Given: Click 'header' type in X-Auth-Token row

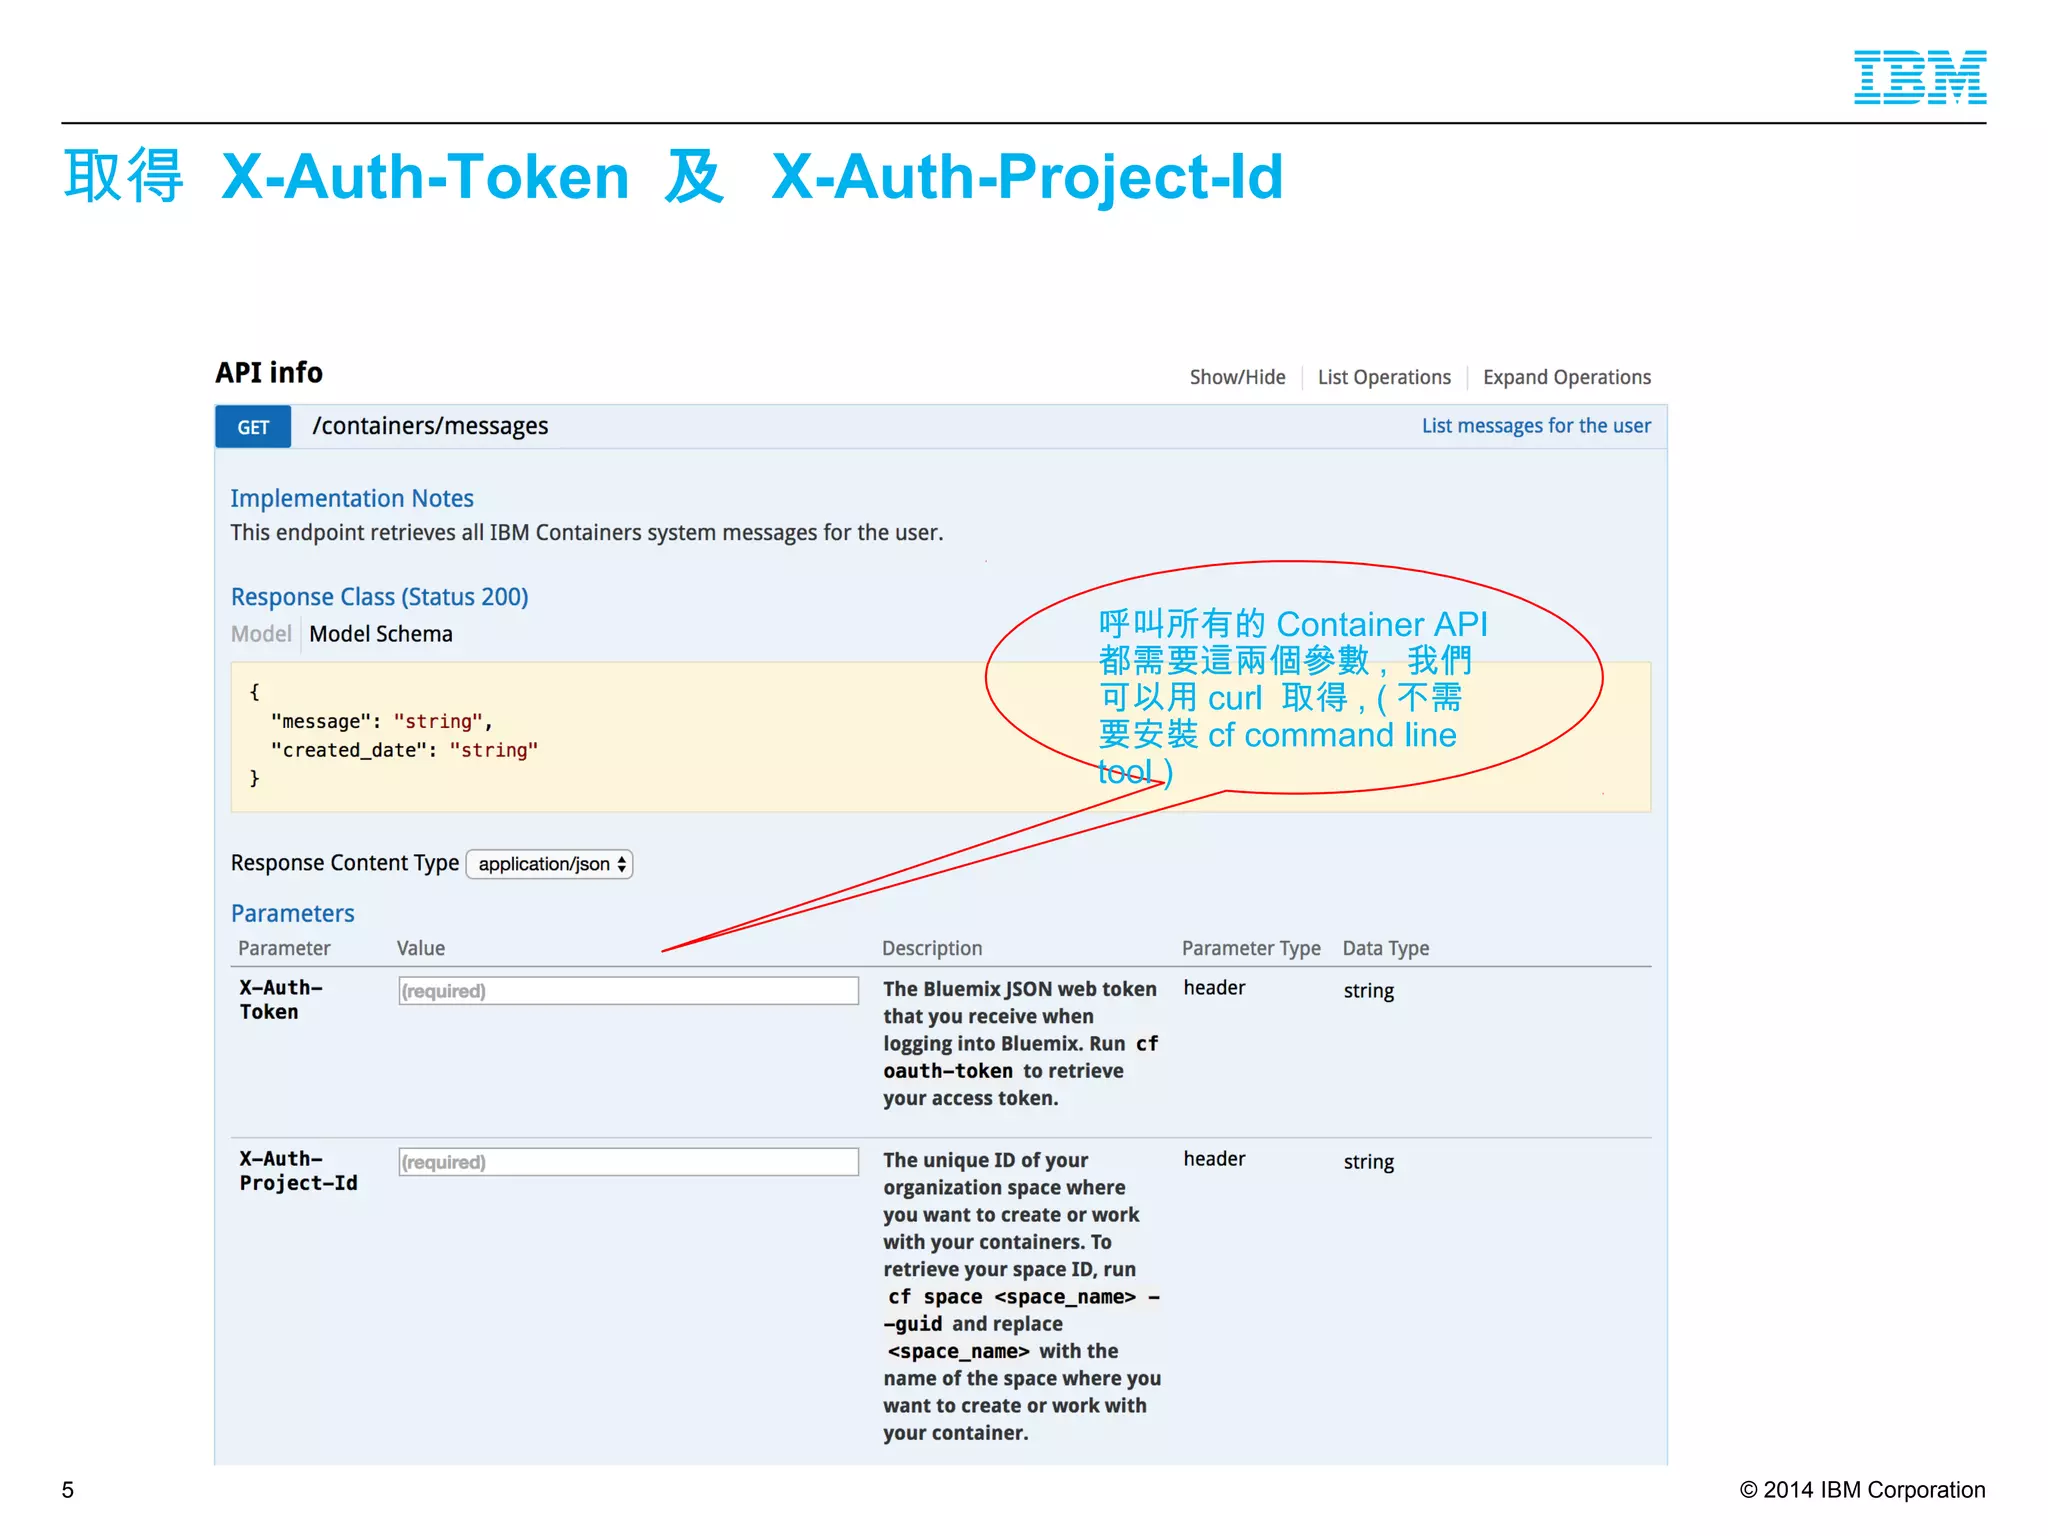Looking at the screenshot, I should click(1214, 988).
